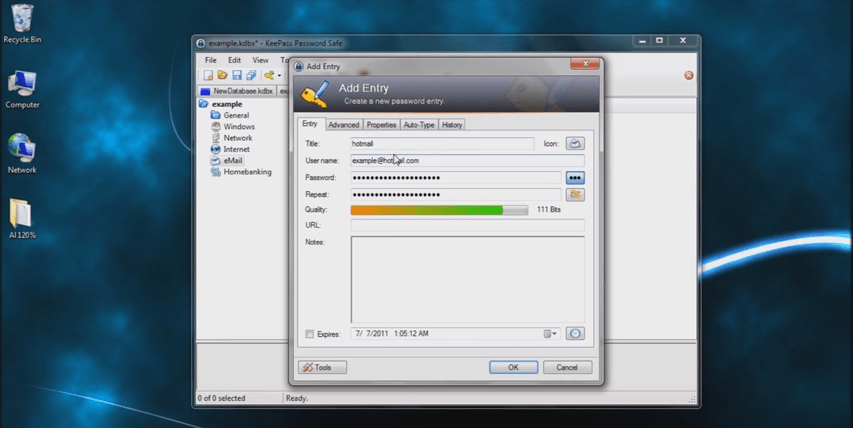
Task: Select the Entry tab
Action: coord(310,124)
